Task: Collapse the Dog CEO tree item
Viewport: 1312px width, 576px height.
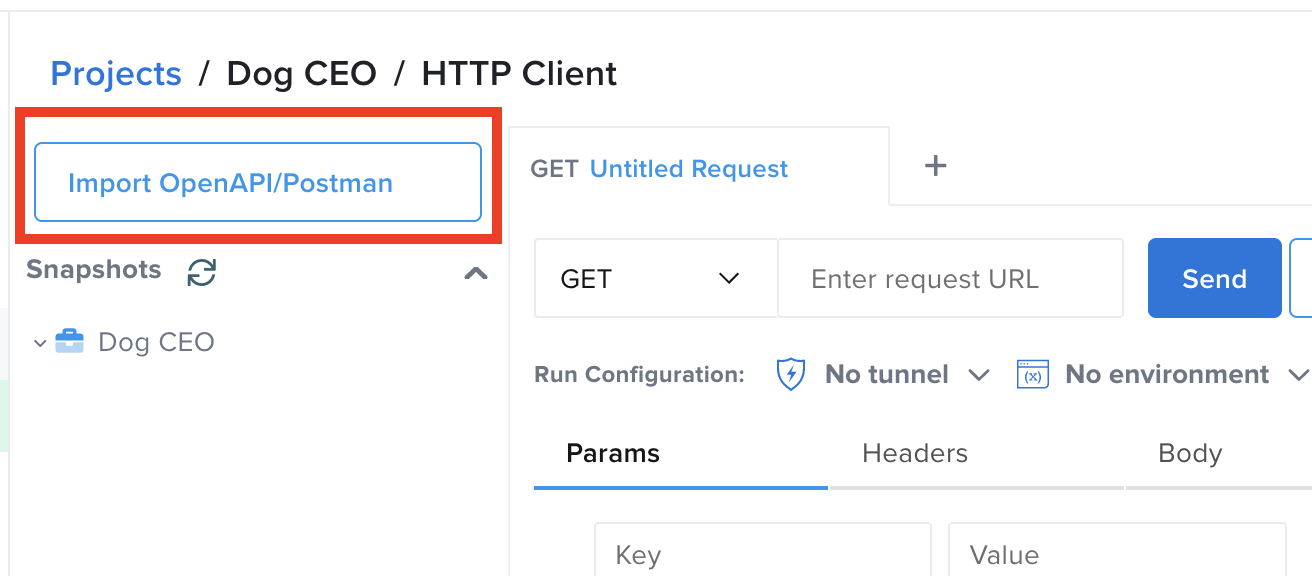Action: coord(39,342)
